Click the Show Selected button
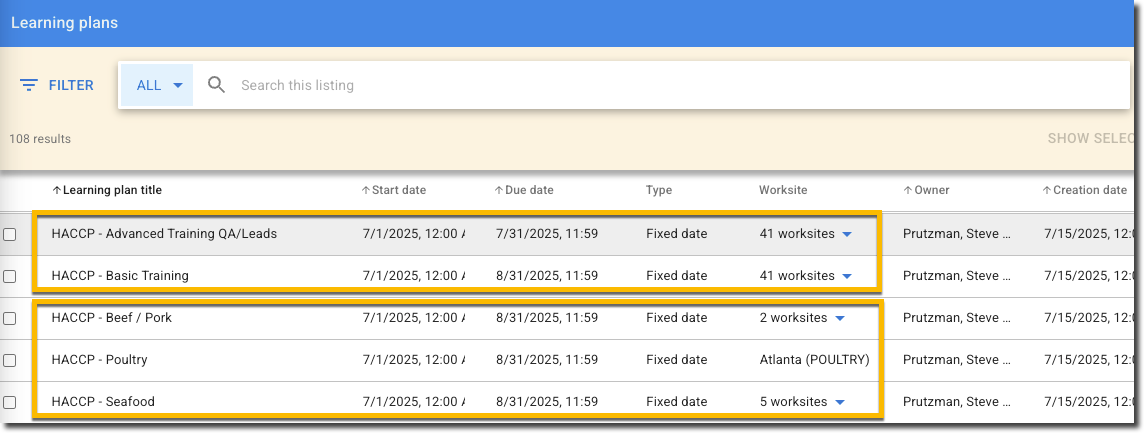The height and width of the screenshot is (433, 1144). click(1094, 138)
